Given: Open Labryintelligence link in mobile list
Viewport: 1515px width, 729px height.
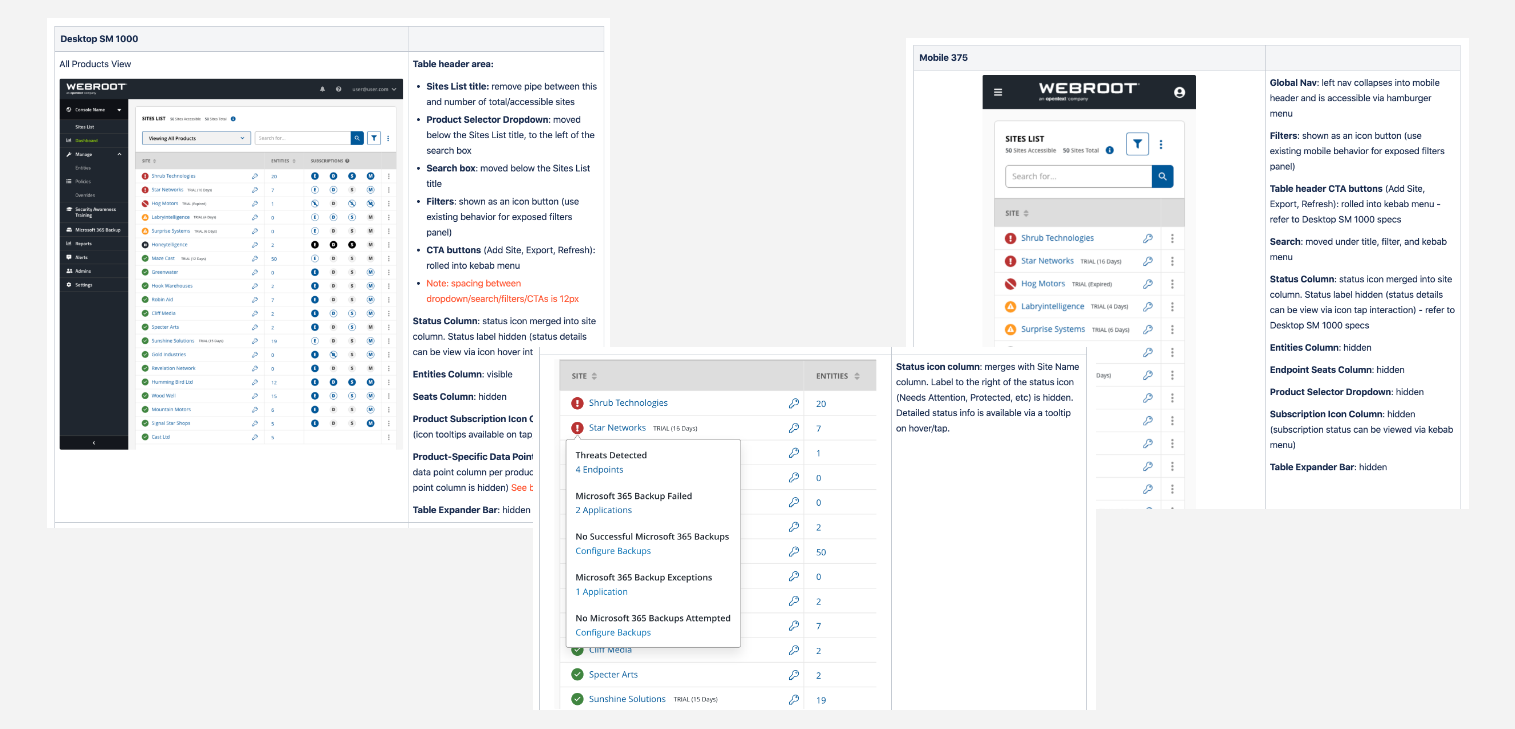Looking at the screenshot, I should (x=1053, y=307).
